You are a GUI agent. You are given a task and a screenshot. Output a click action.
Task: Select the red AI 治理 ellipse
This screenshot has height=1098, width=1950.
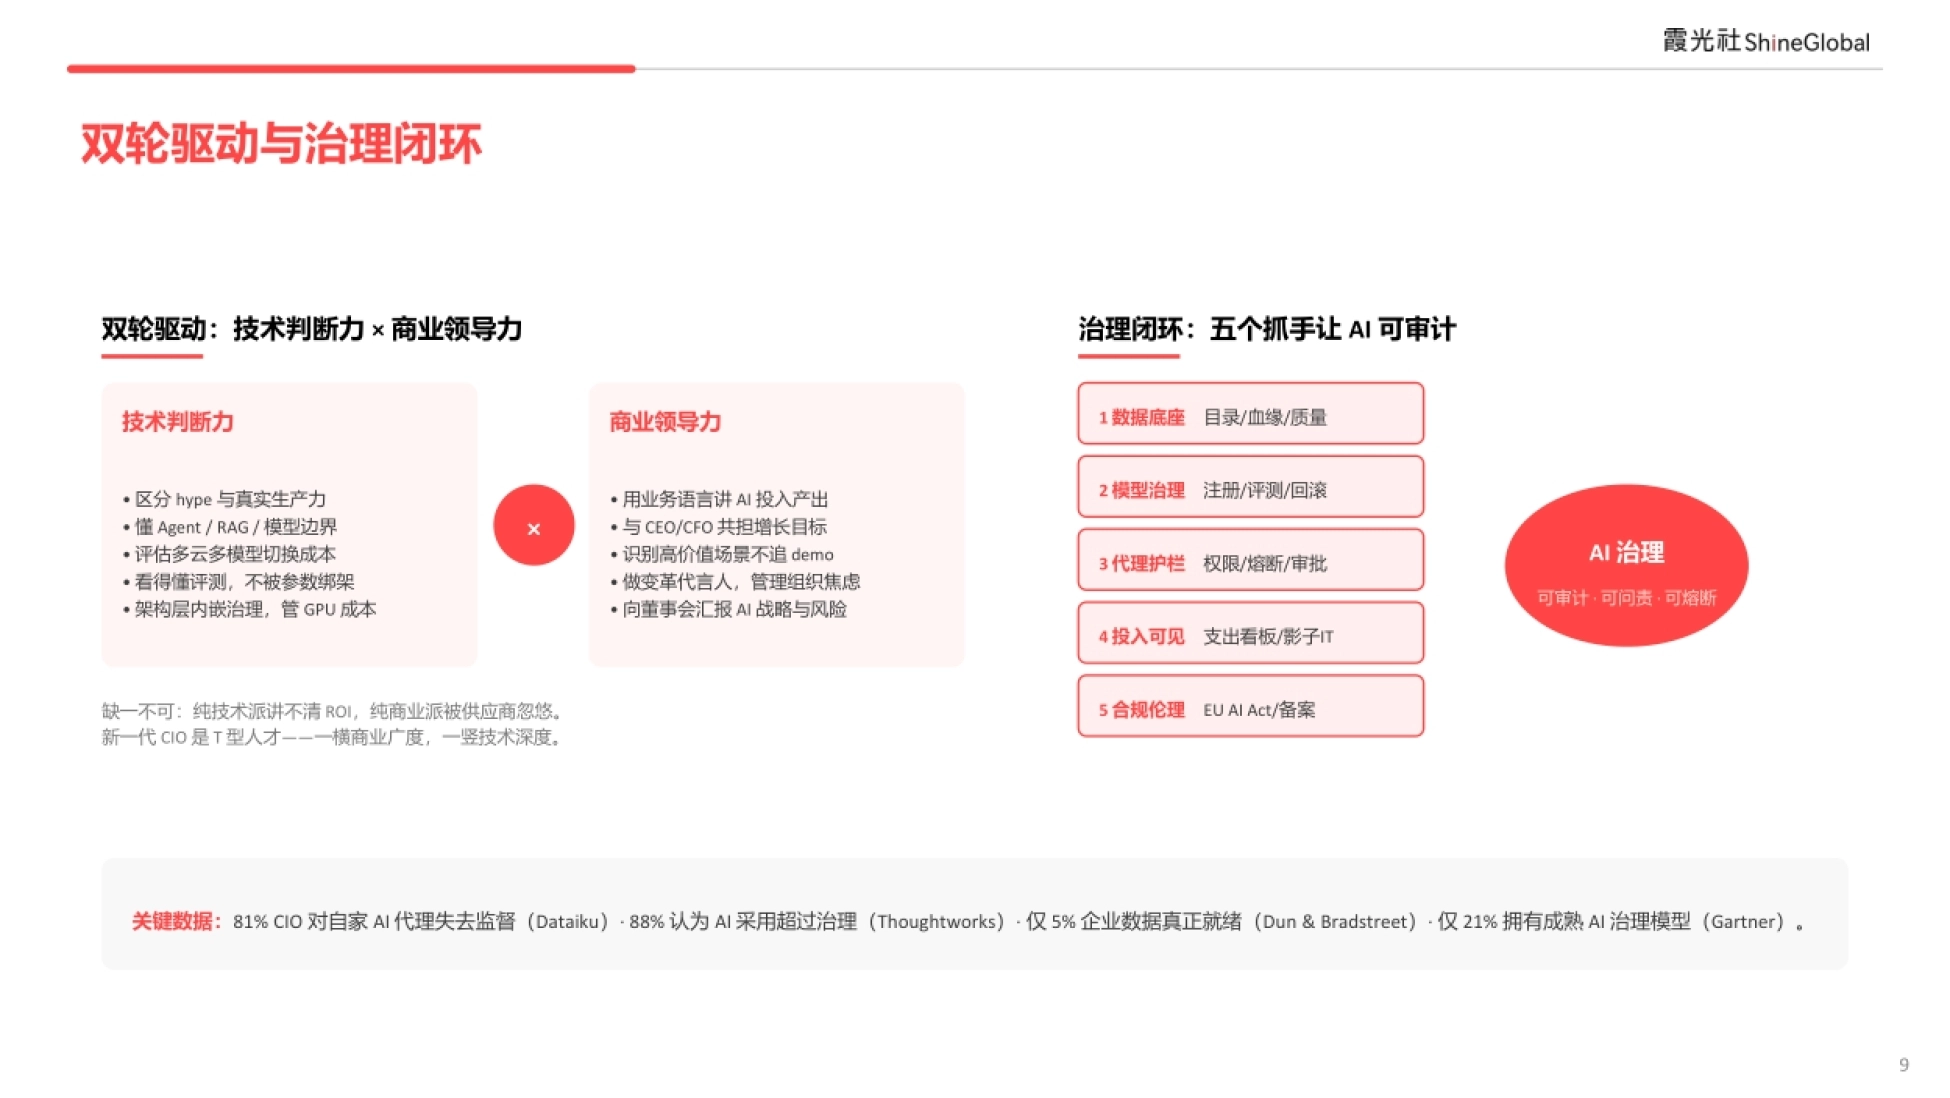click(x=1626, y=565)
